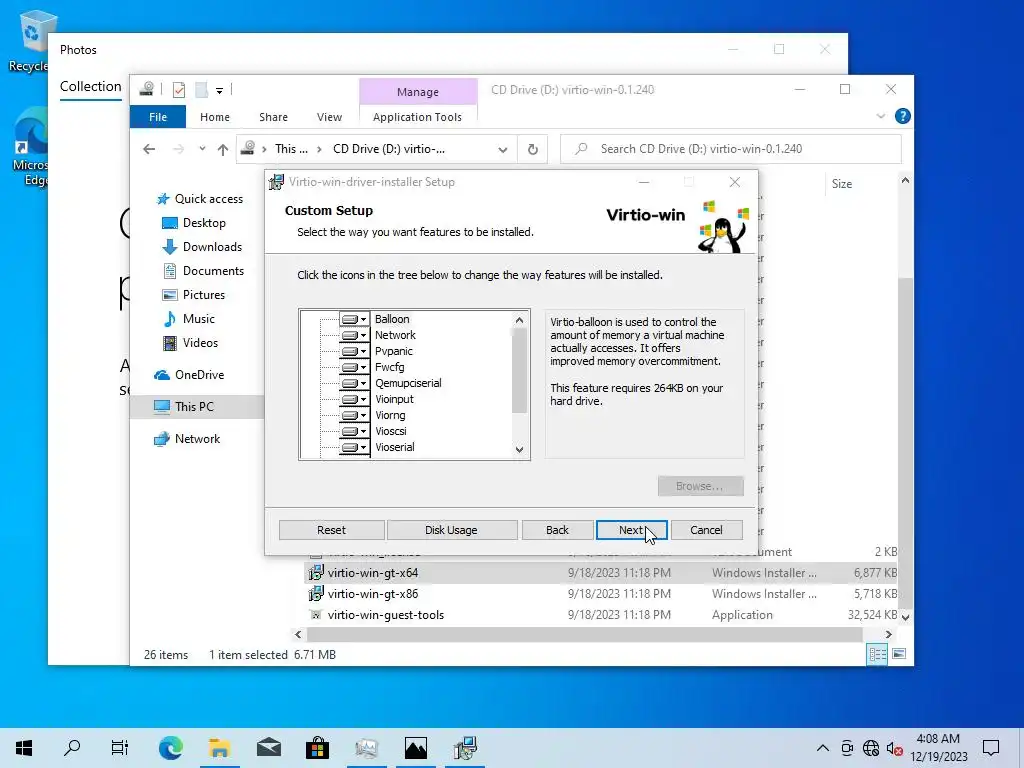This screenshot has width=1024, height=768.
Task: Expand the Explorer ribbon chevron
Action: click(880, 116)
